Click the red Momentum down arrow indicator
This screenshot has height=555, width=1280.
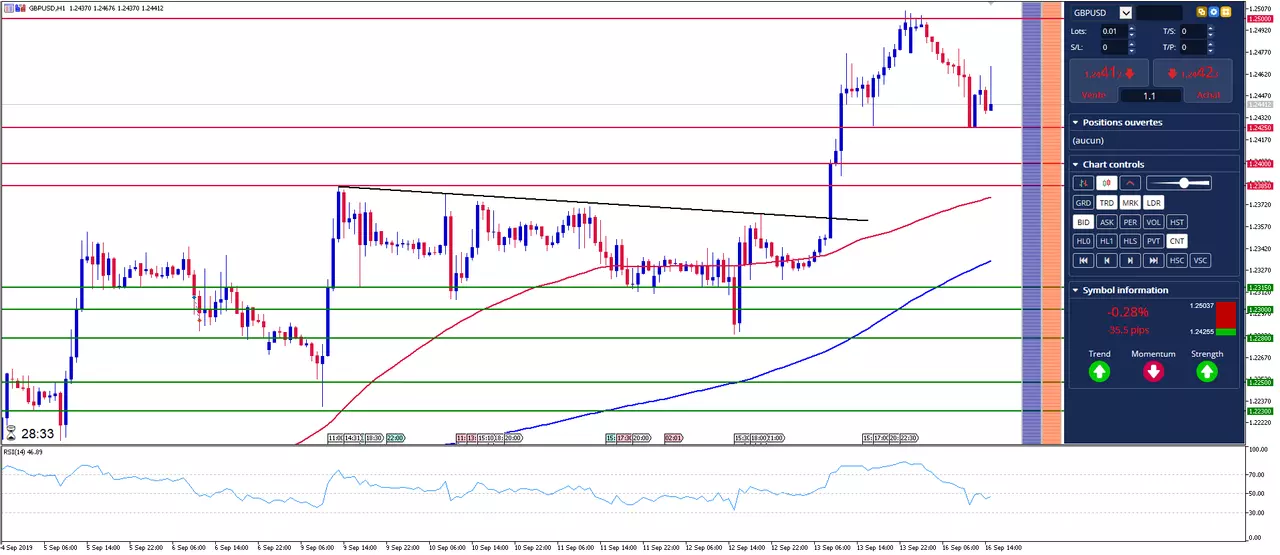pos(1153,372)
